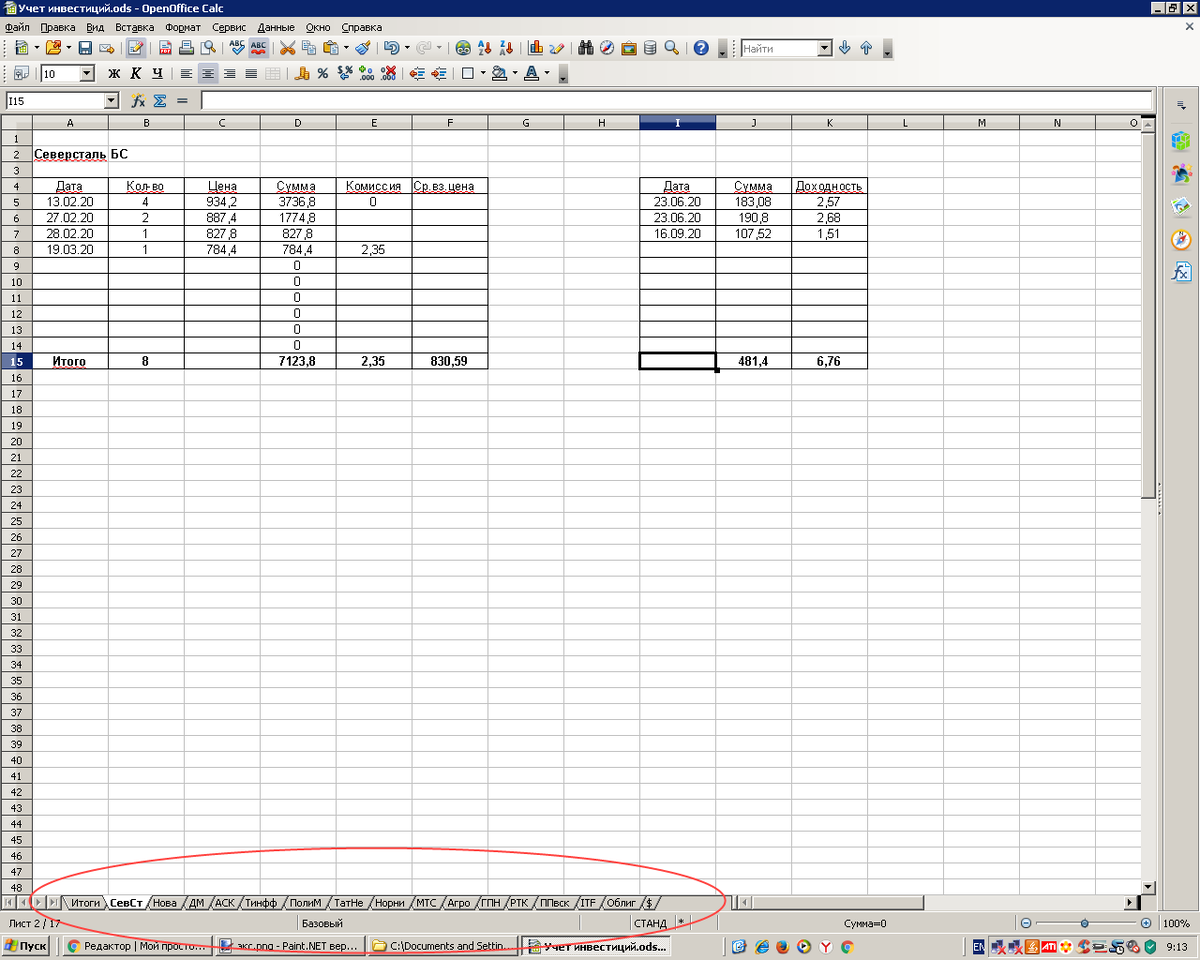Click the Print file directly icon
The width and height of the screenshot is (1200, 960).
pos(186,48)
